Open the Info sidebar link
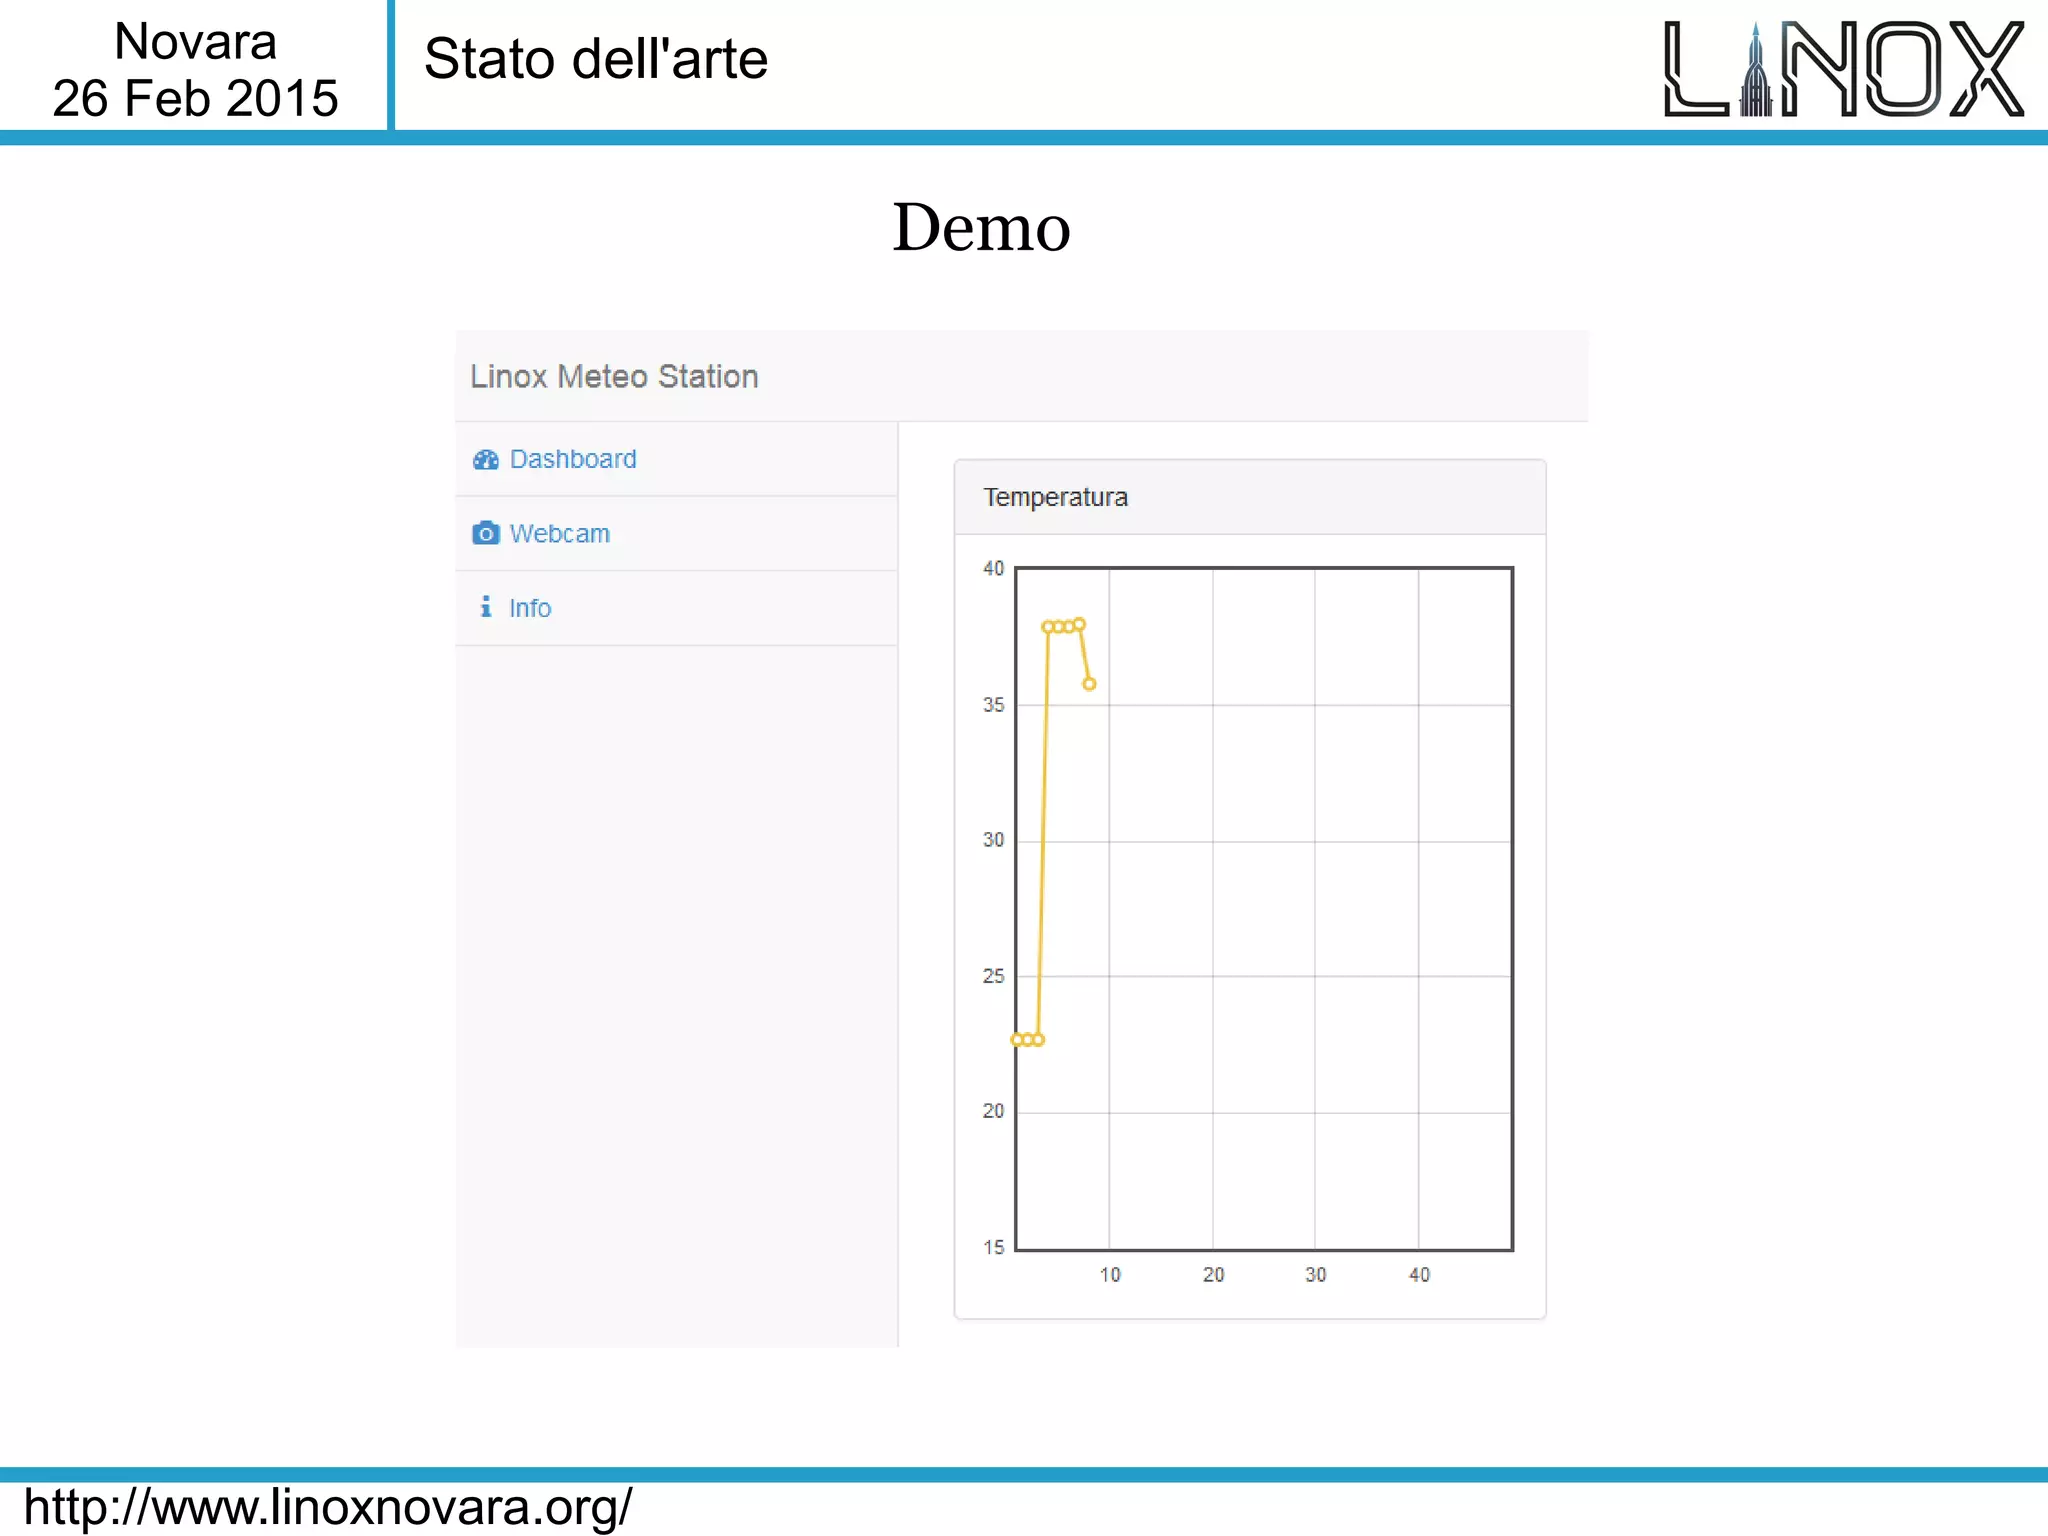2048x1536 pixels. point(530,608)
